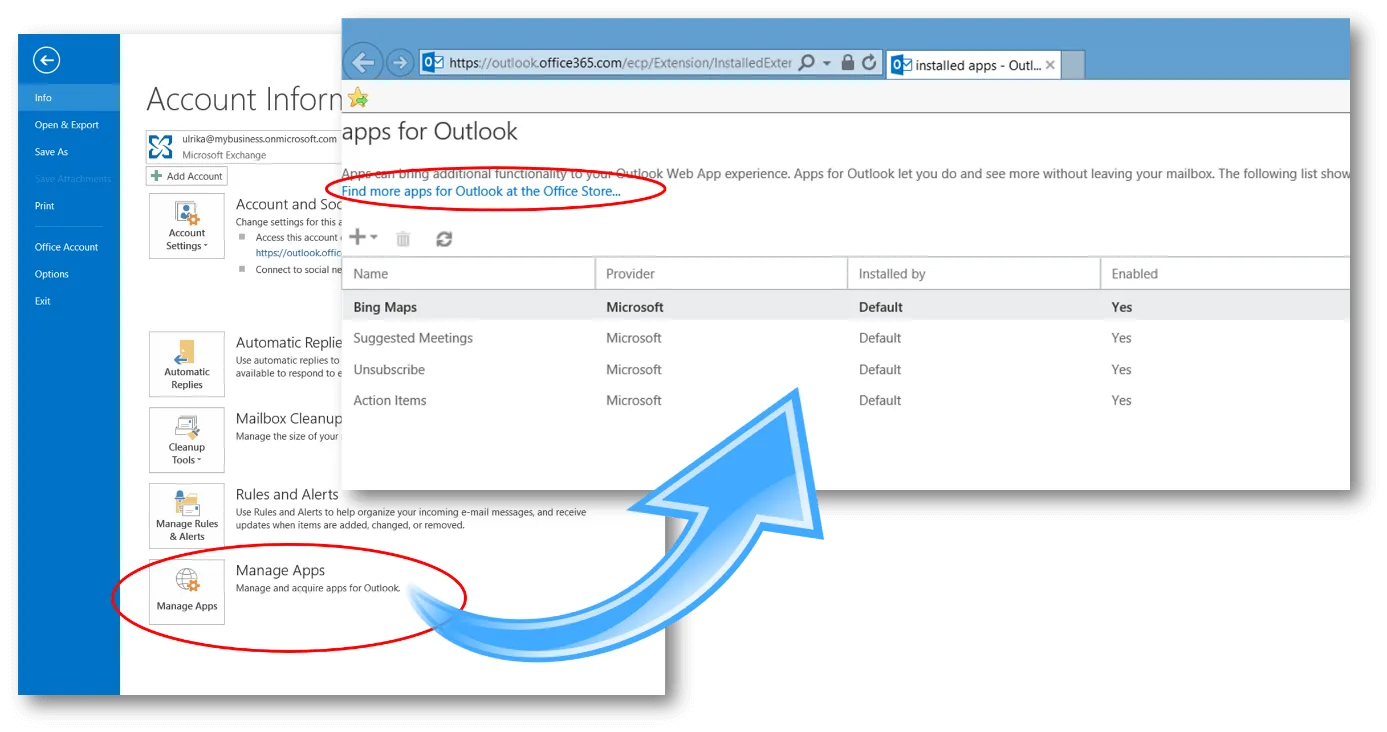Click the Add Account button
This screenshot has width=1387, height=732.
coord(187,176)
